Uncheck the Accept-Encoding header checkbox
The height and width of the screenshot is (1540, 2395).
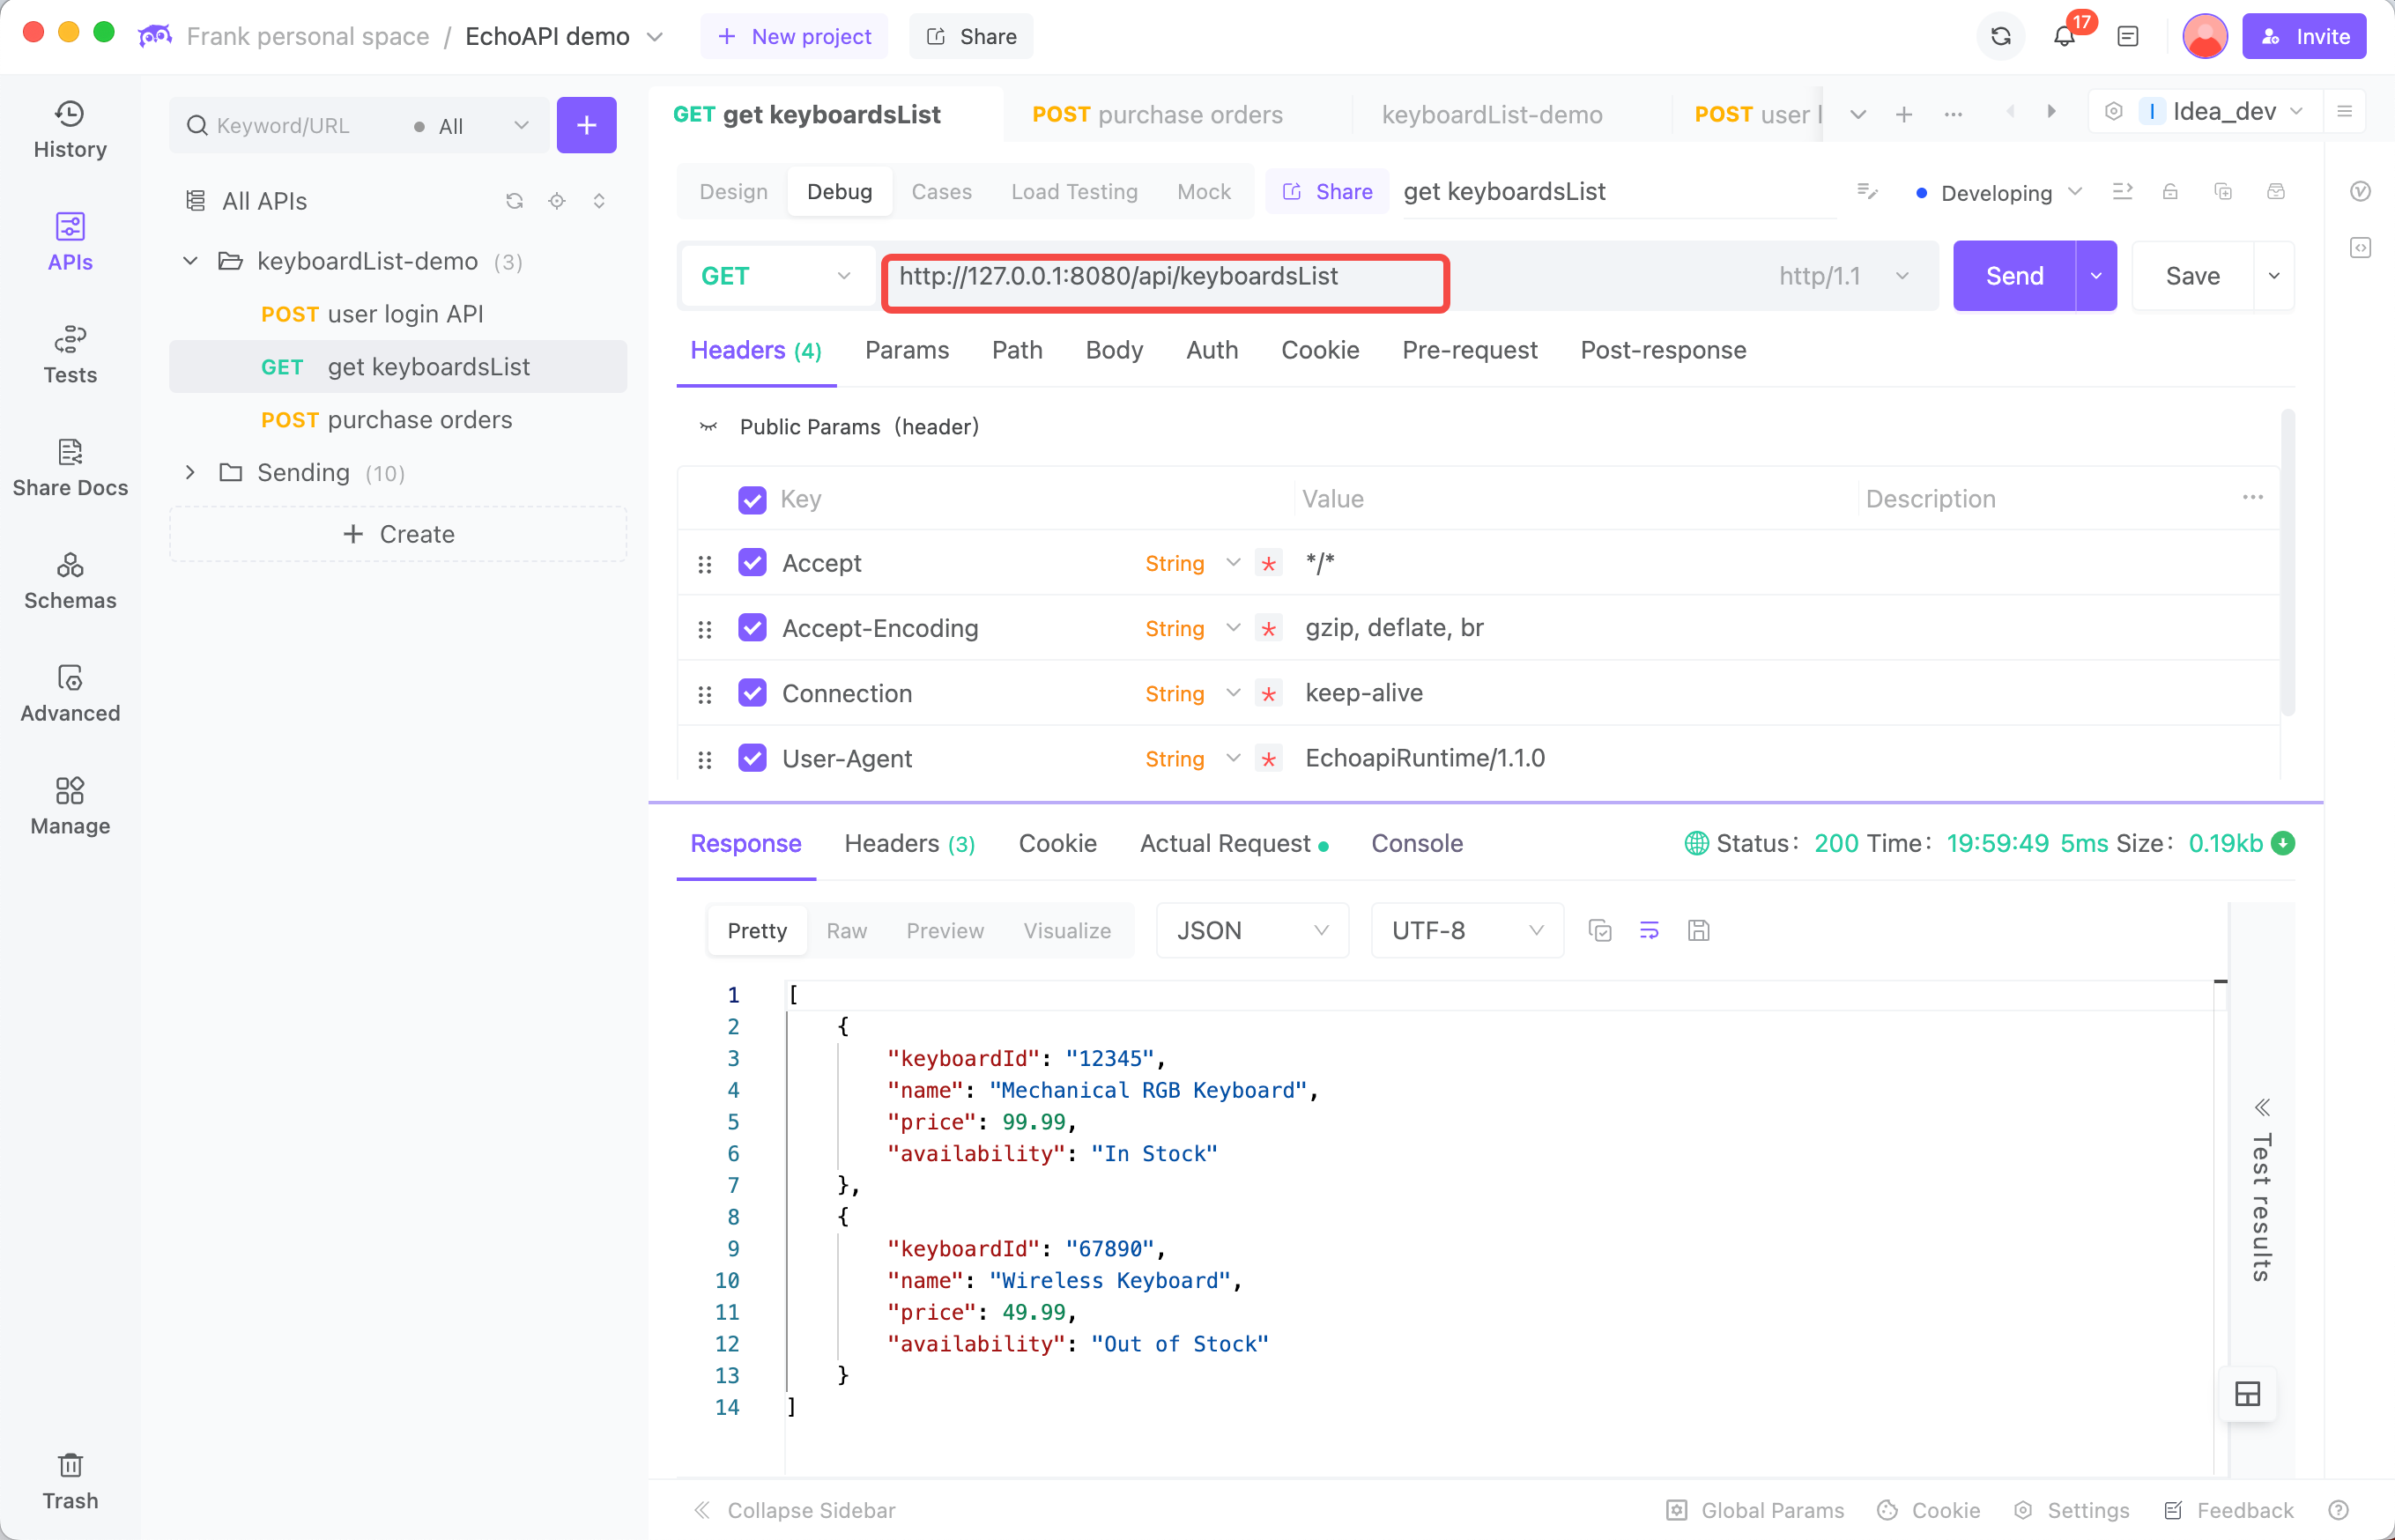752,628
